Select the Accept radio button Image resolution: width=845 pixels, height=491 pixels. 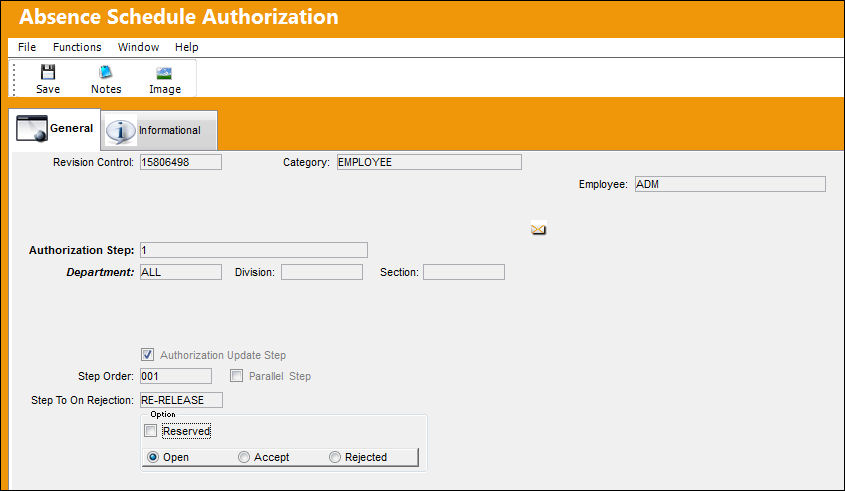coord(244,457)
